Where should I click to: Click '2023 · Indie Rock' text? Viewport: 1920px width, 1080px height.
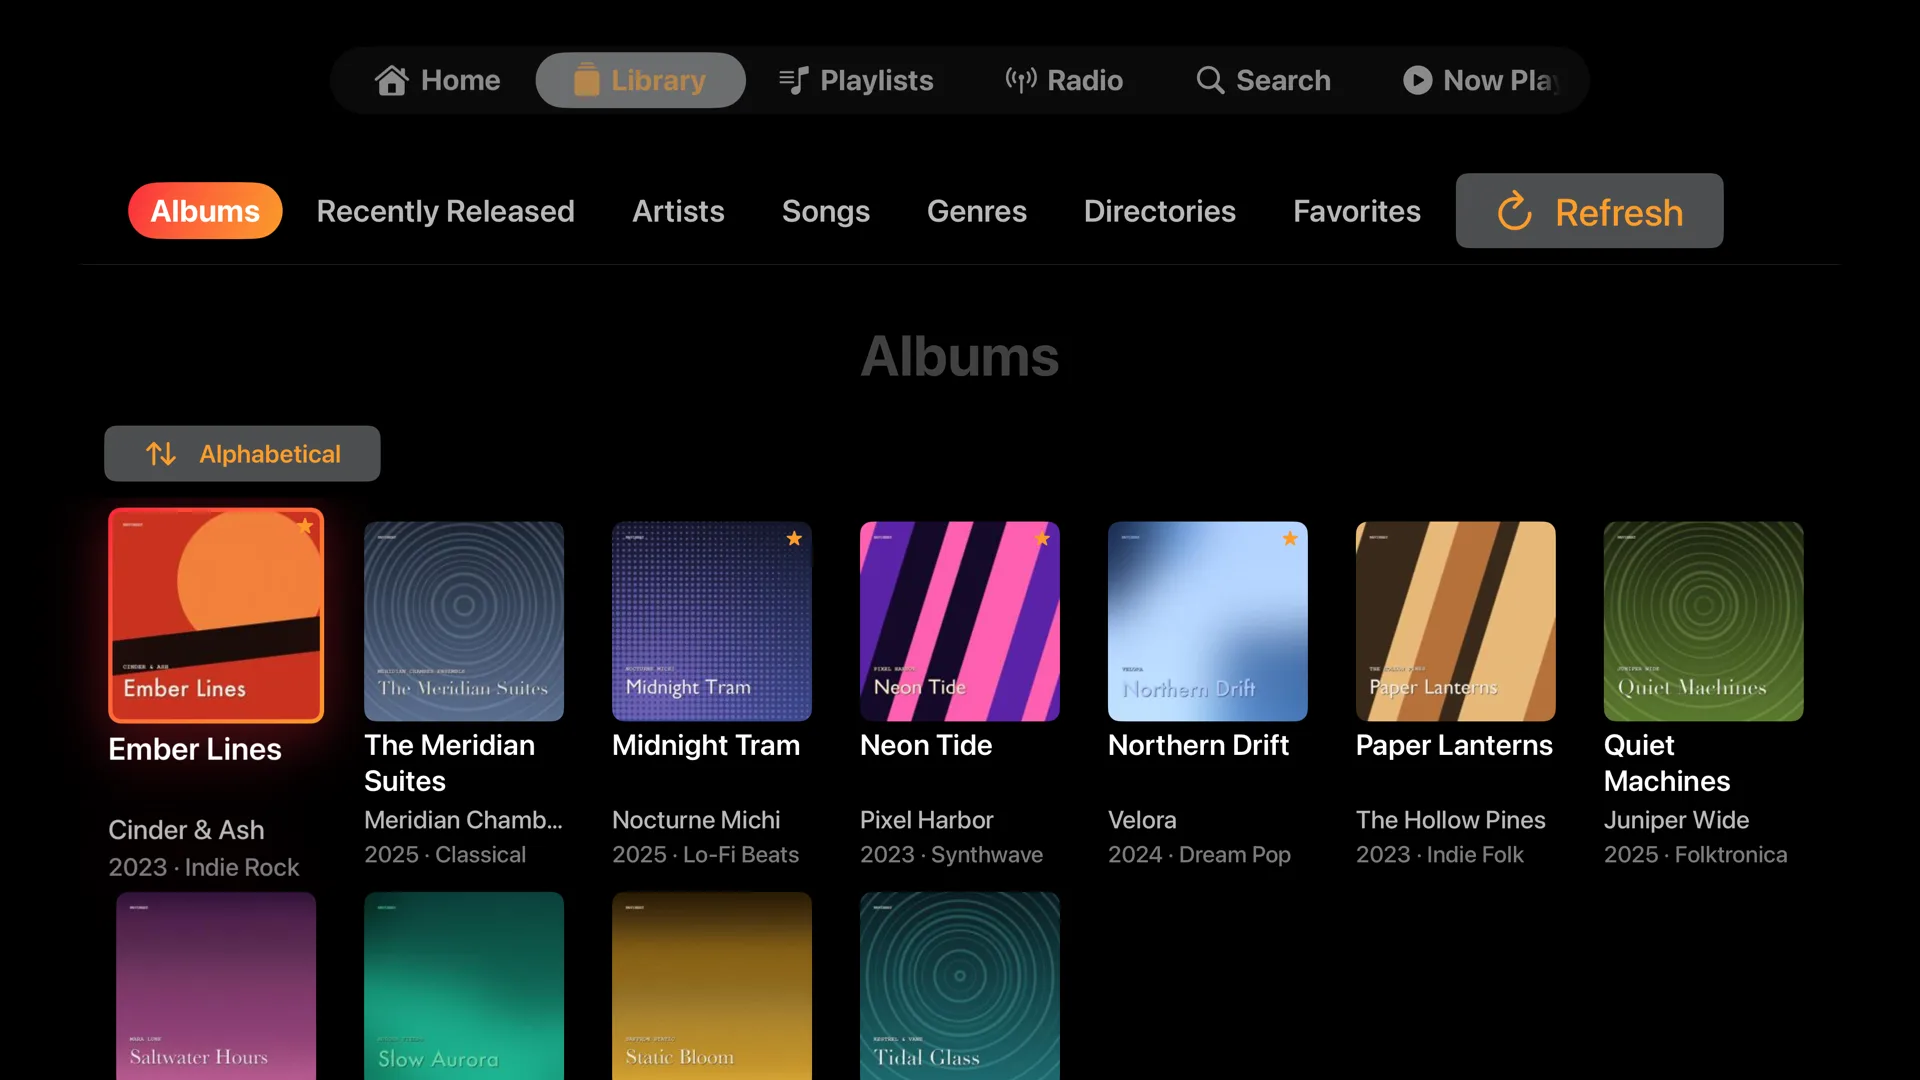pyautogui.click(x=204, y=867)
